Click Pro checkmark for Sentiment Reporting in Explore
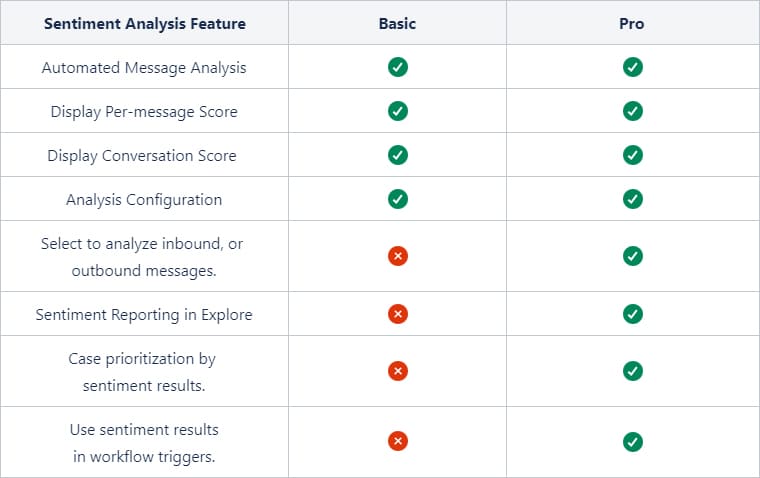 633,314
